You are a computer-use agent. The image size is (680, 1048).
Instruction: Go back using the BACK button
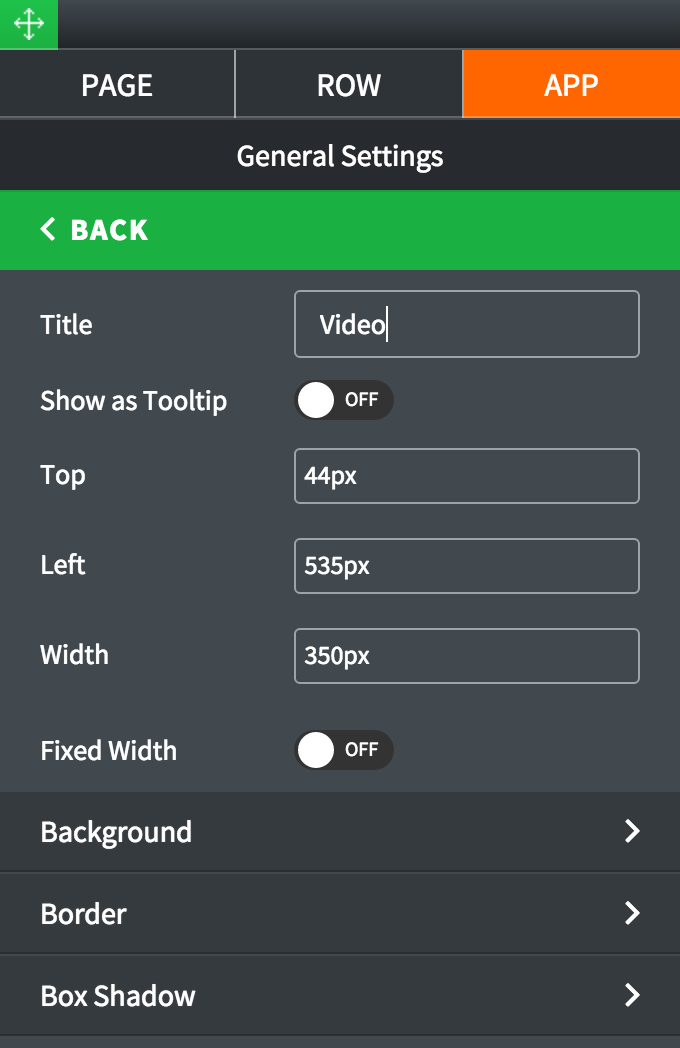pos(108,230)
